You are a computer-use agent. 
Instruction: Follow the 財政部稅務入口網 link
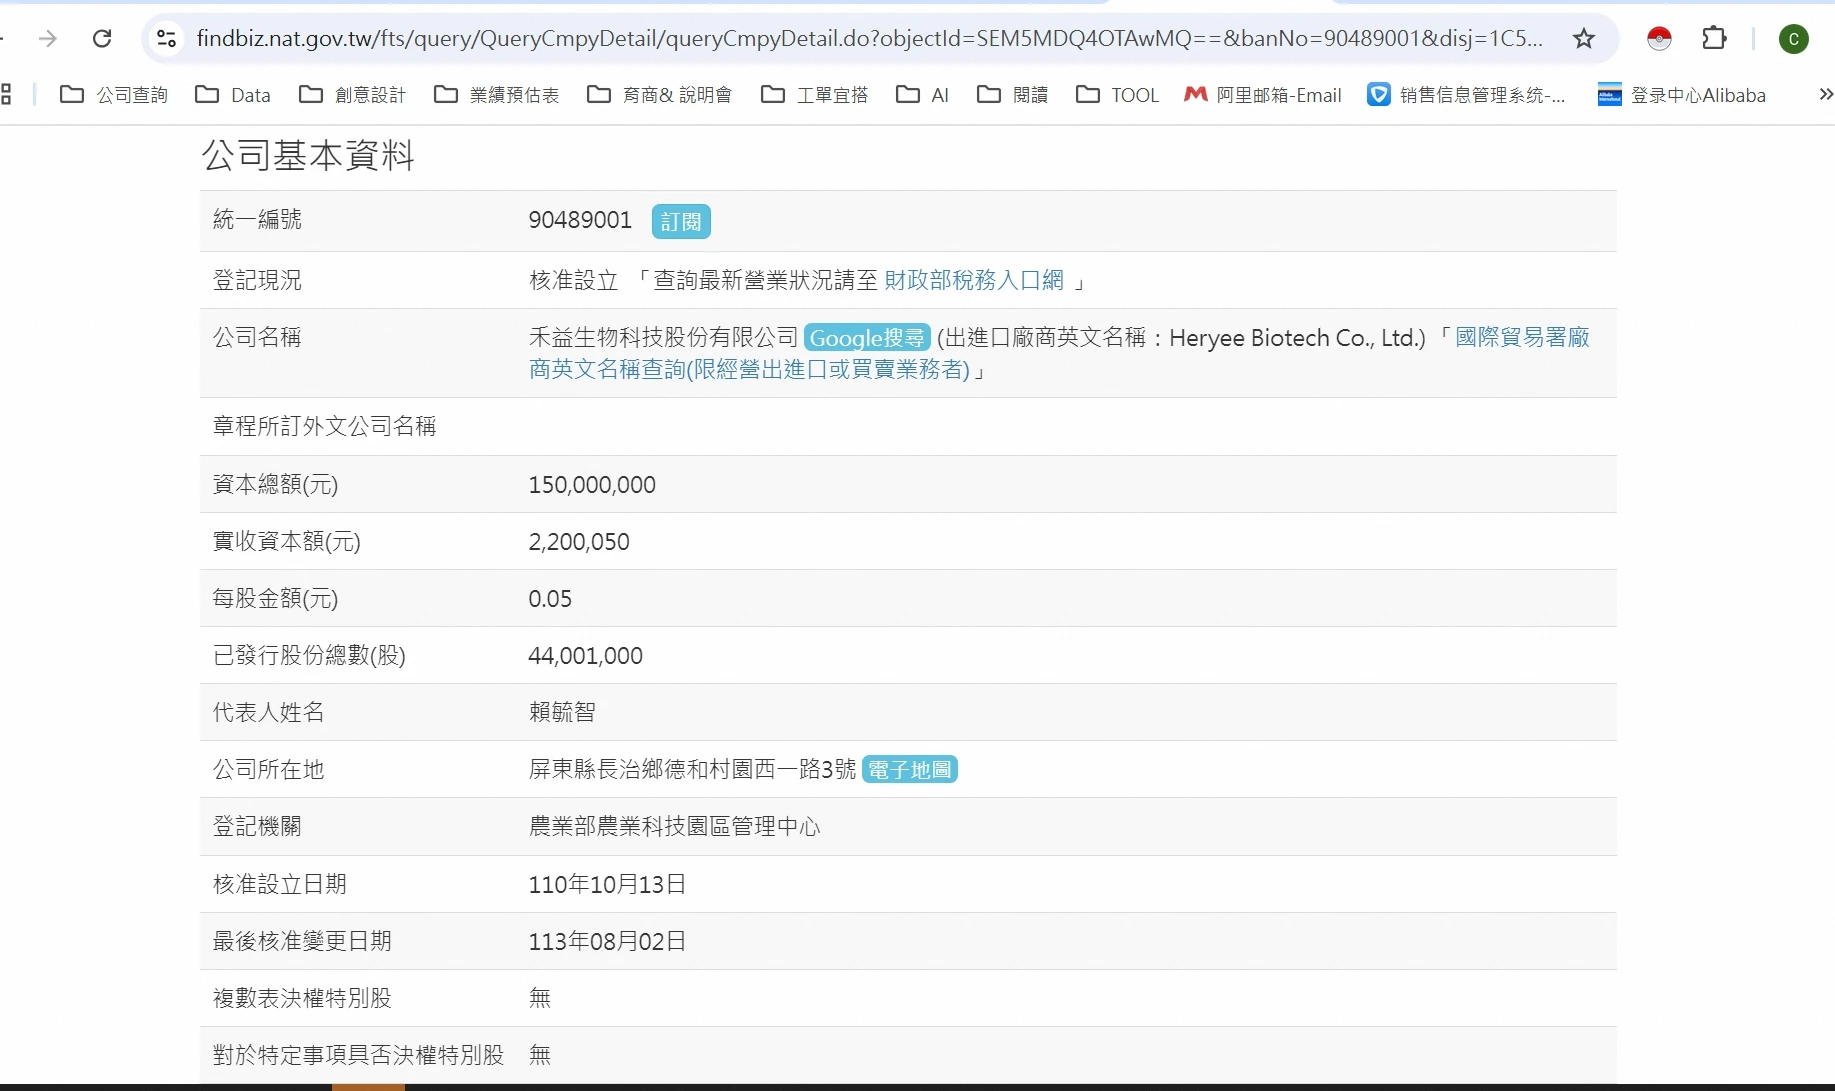tap(973, 280)
